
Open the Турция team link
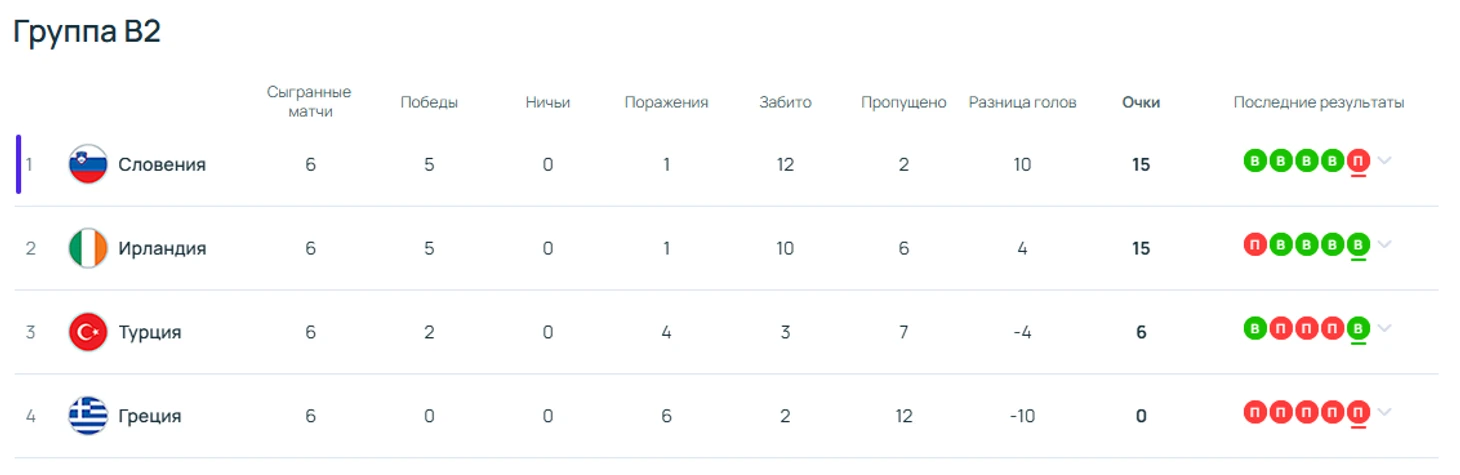coord(150,333)
